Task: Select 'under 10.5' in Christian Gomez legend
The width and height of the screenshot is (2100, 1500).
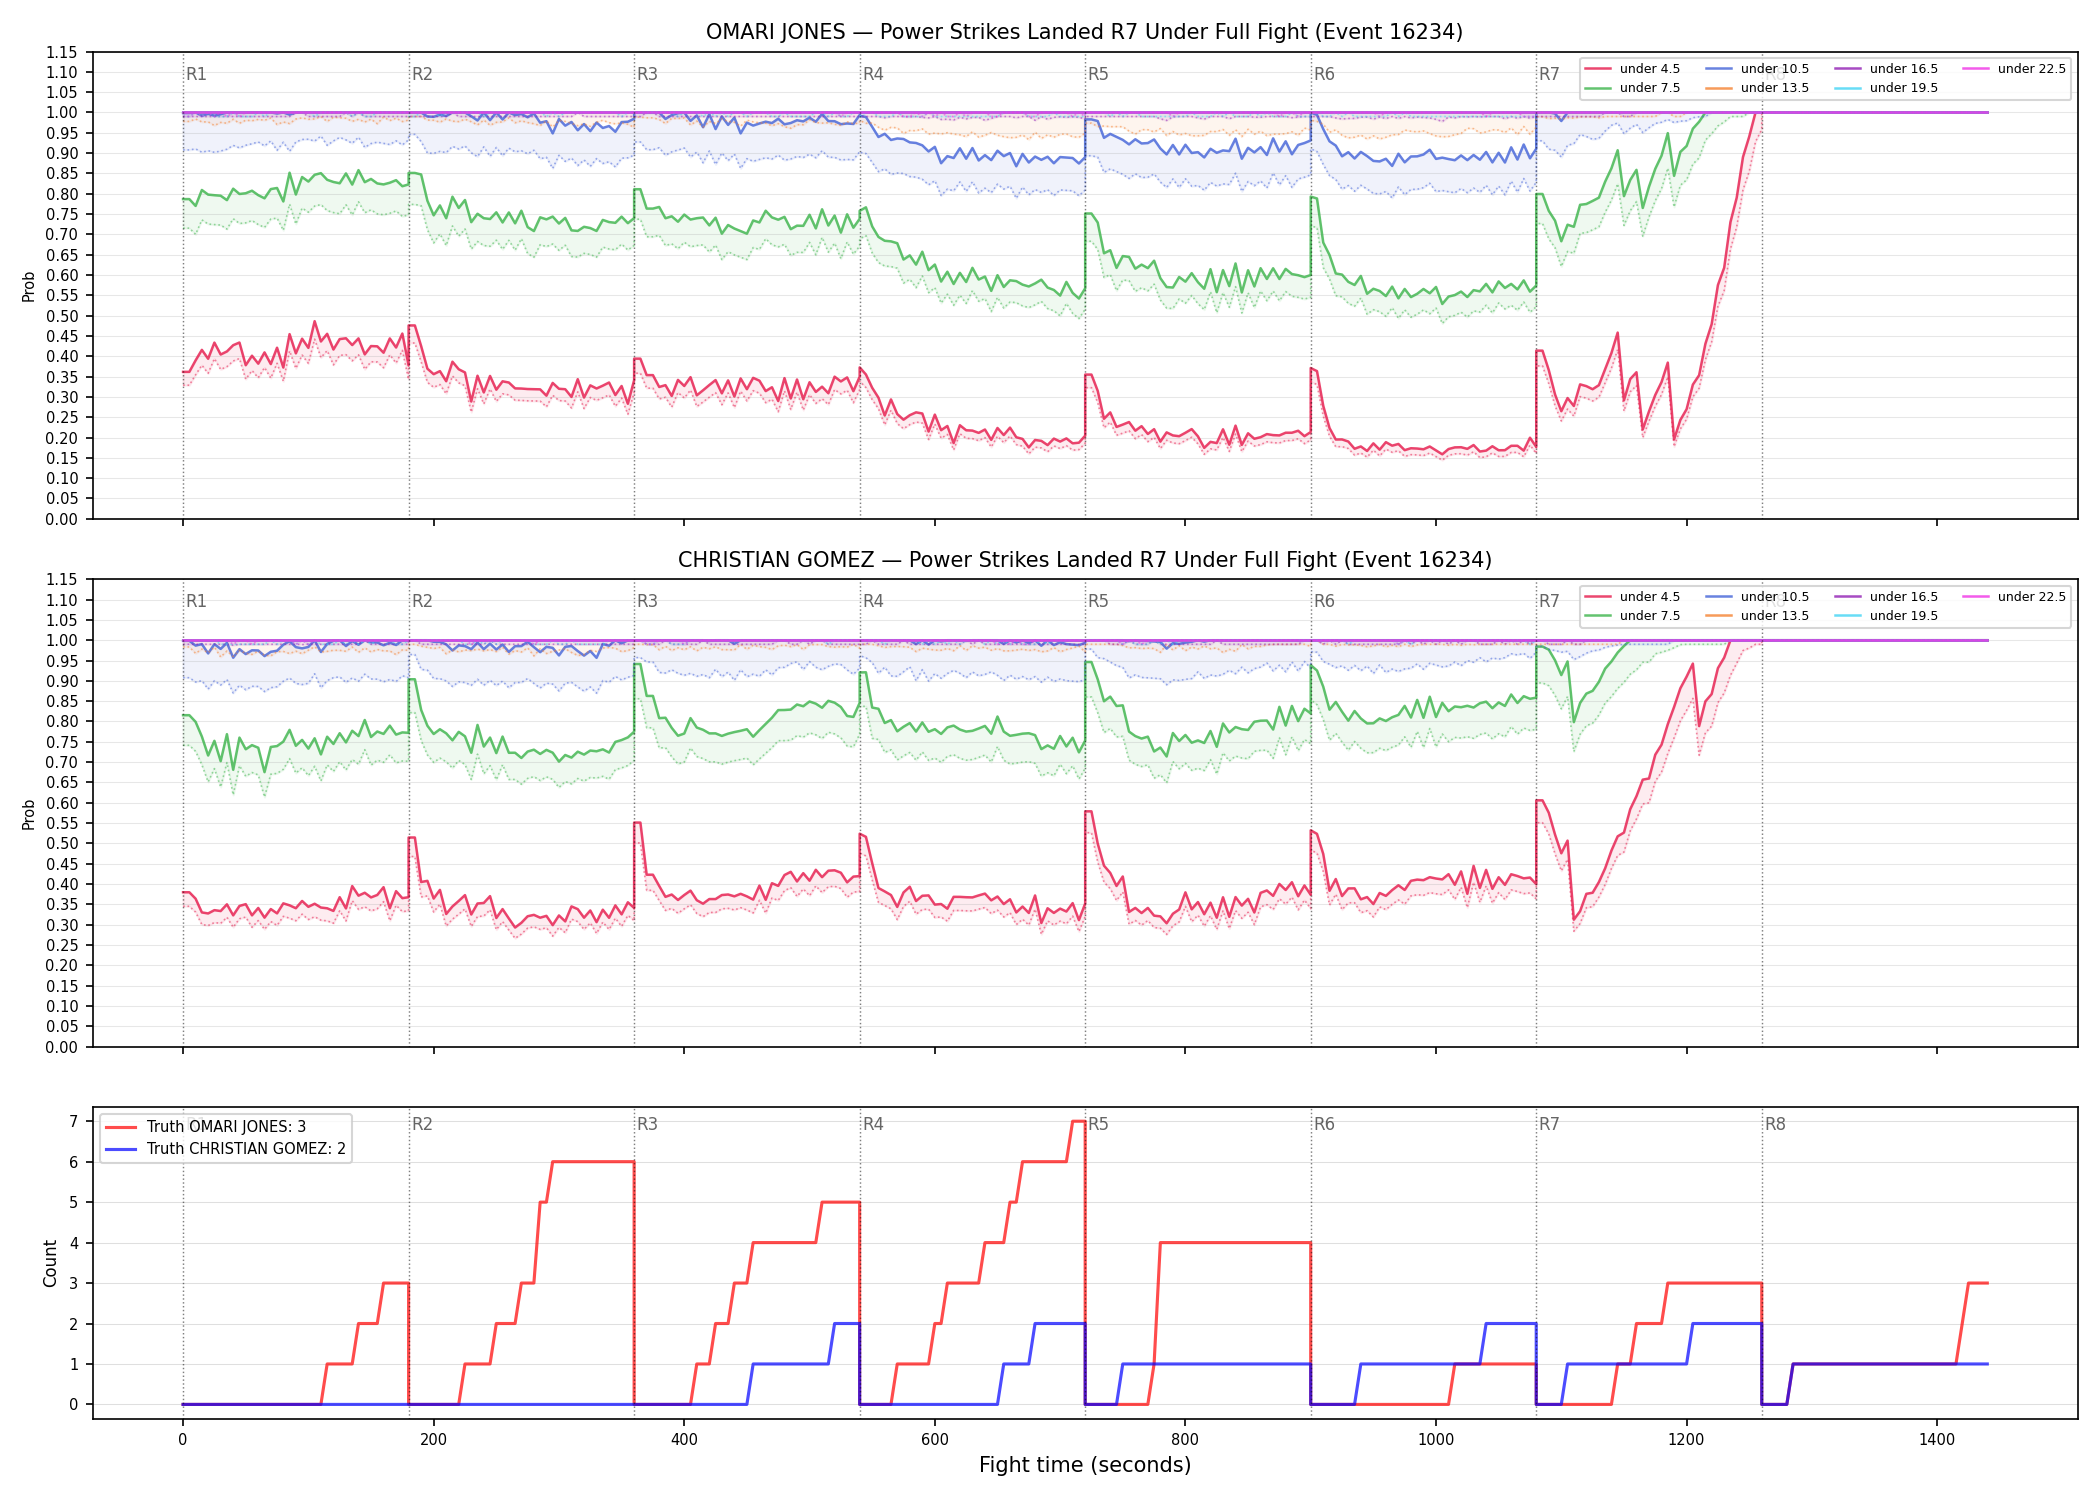Action: (x=1758, y=597)
